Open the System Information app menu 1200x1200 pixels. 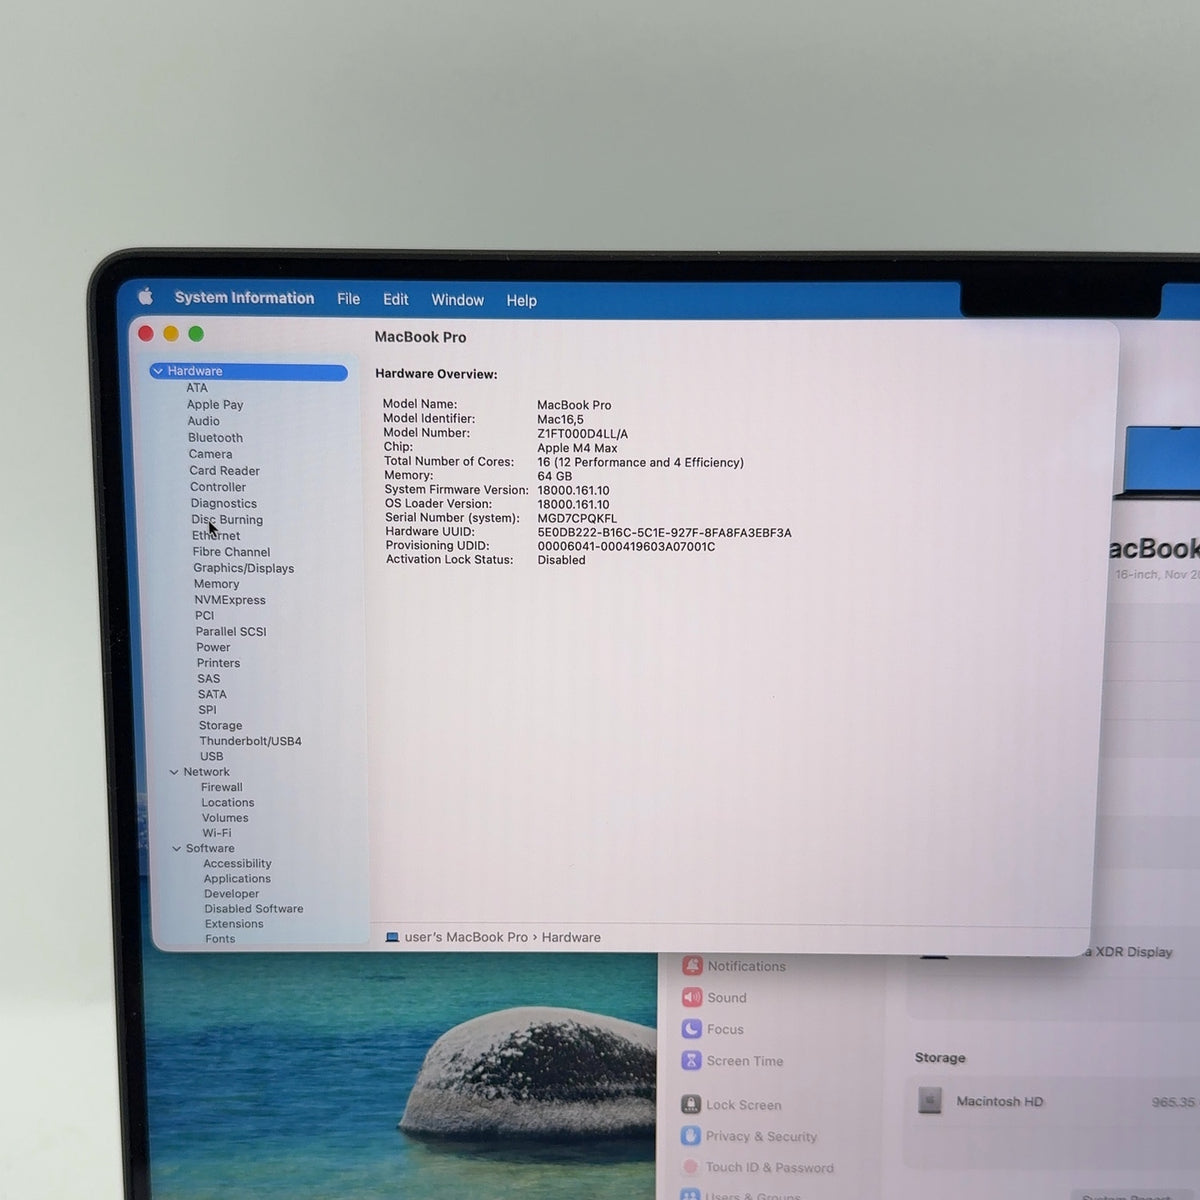pyautogui.click(x=244, y=298)
